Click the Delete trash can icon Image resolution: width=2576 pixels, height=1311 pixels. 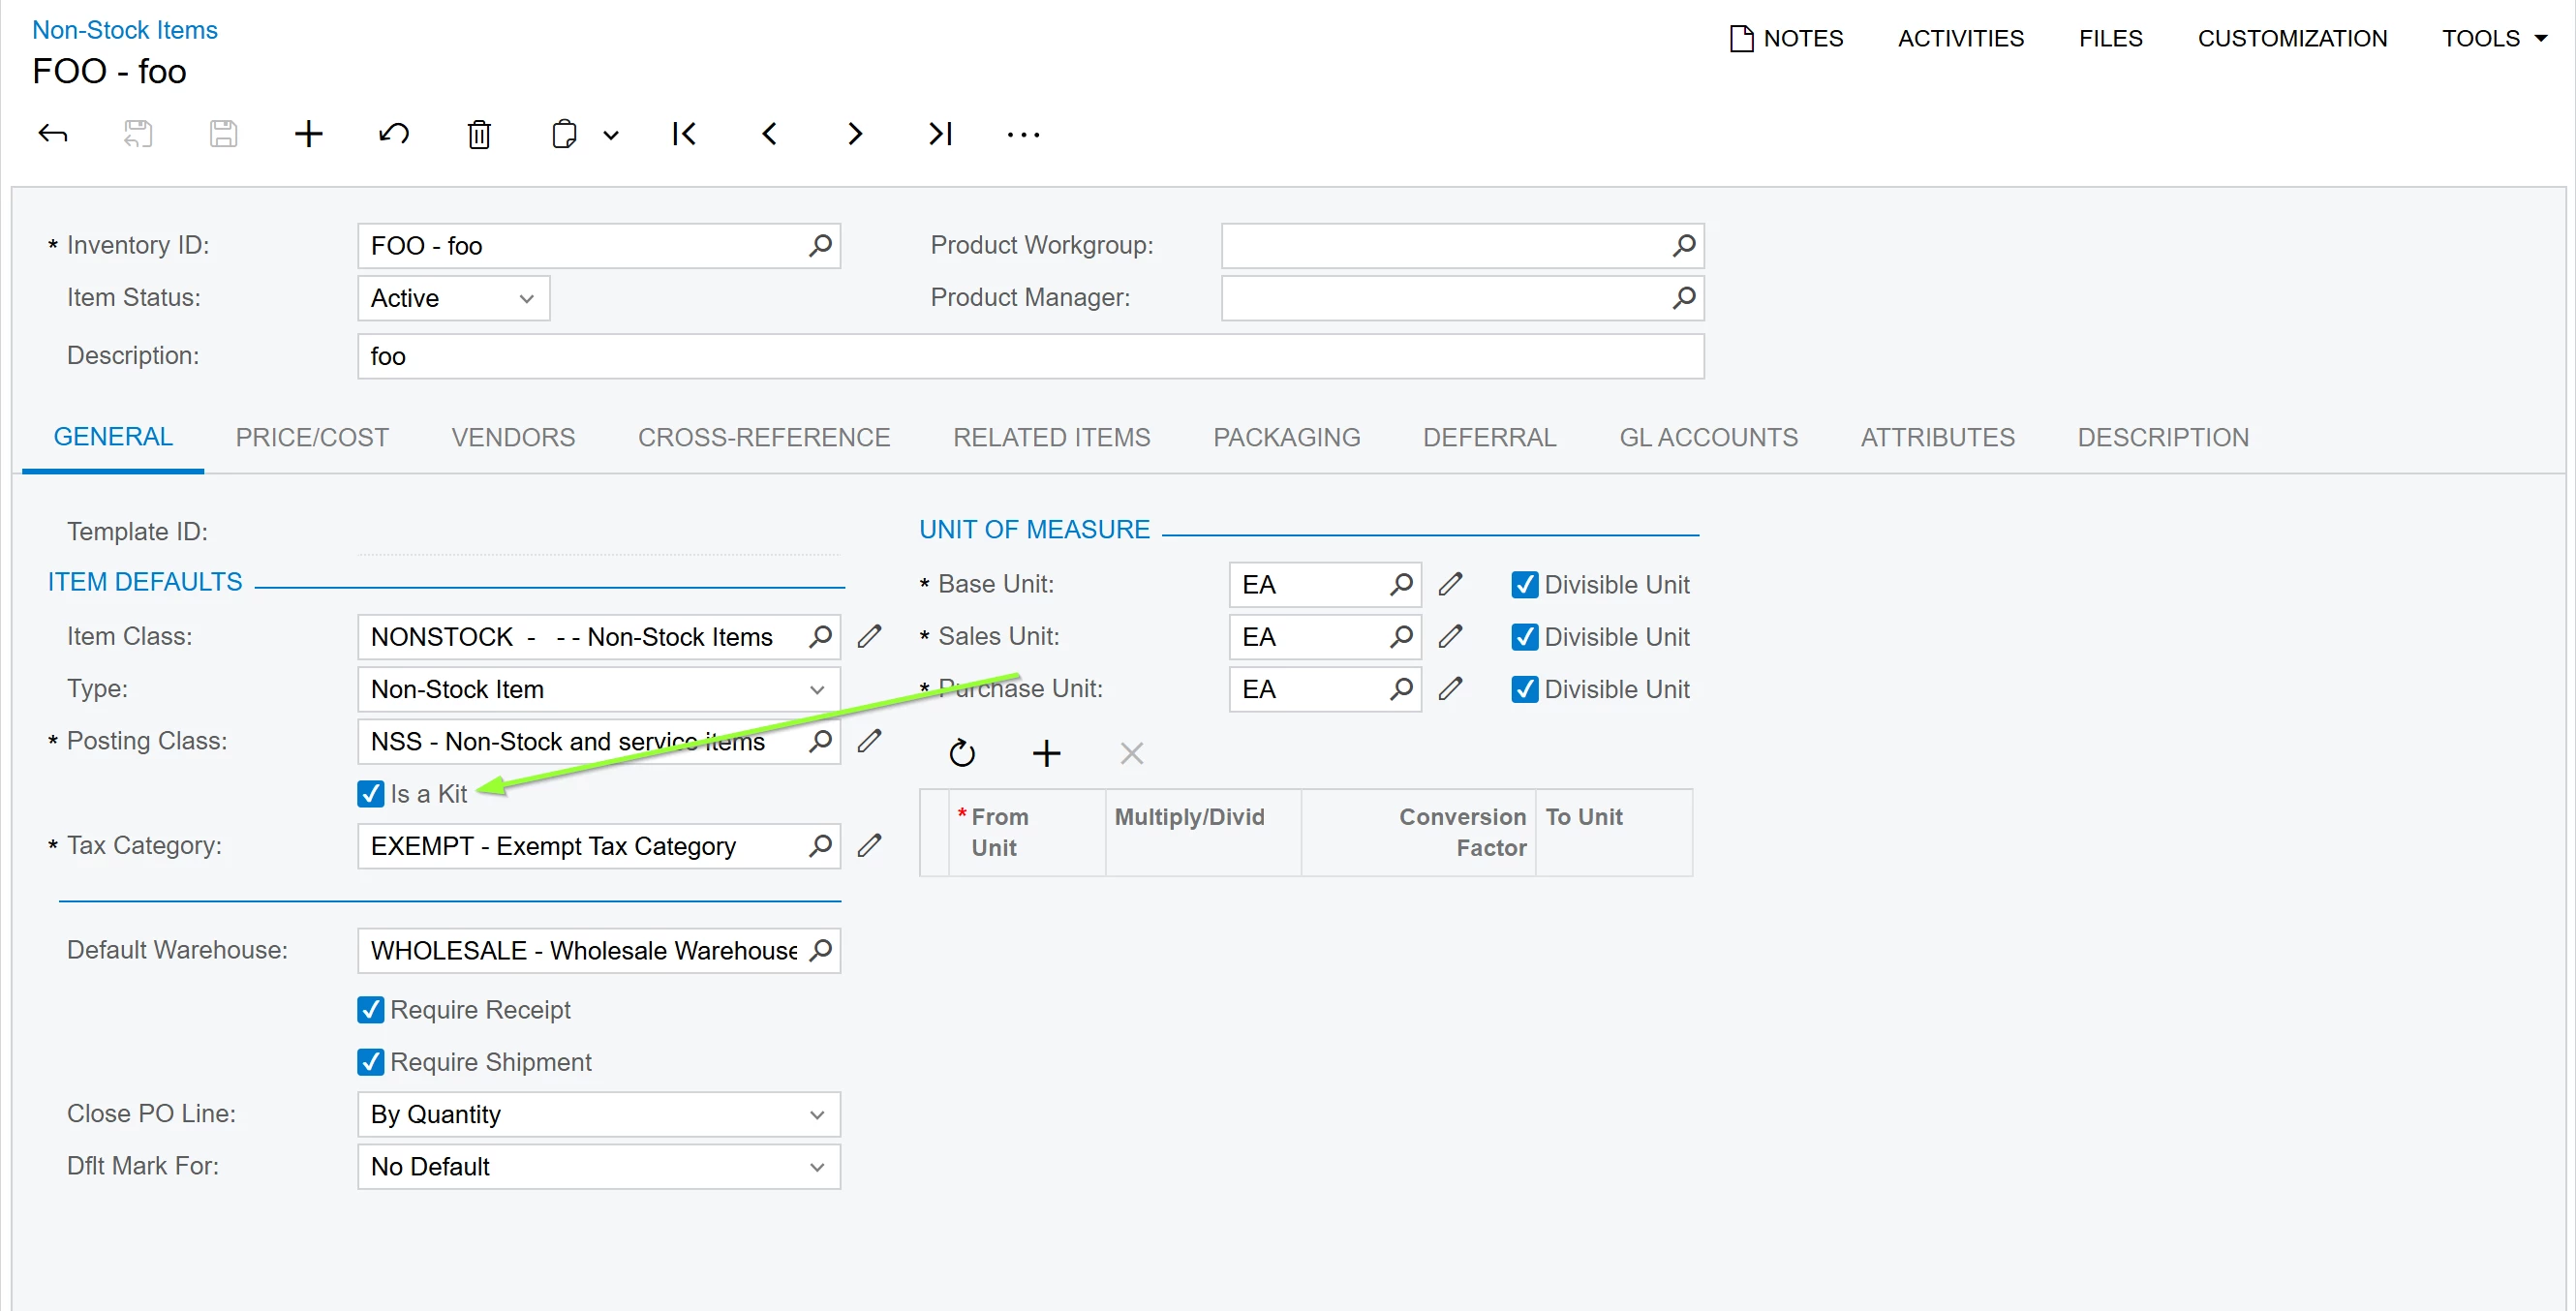pos(479,134)
